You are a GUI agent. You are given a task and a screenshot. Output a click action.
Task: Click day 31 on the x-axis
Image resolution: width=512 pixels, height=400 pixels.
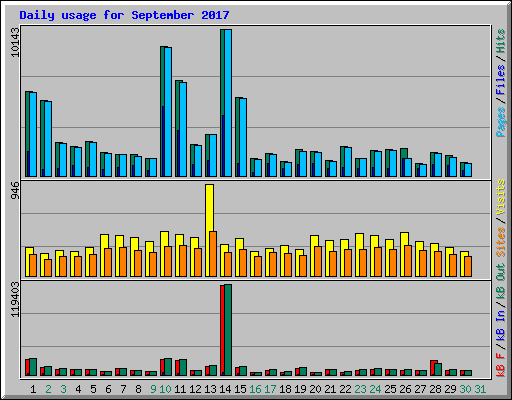[480, 389]
